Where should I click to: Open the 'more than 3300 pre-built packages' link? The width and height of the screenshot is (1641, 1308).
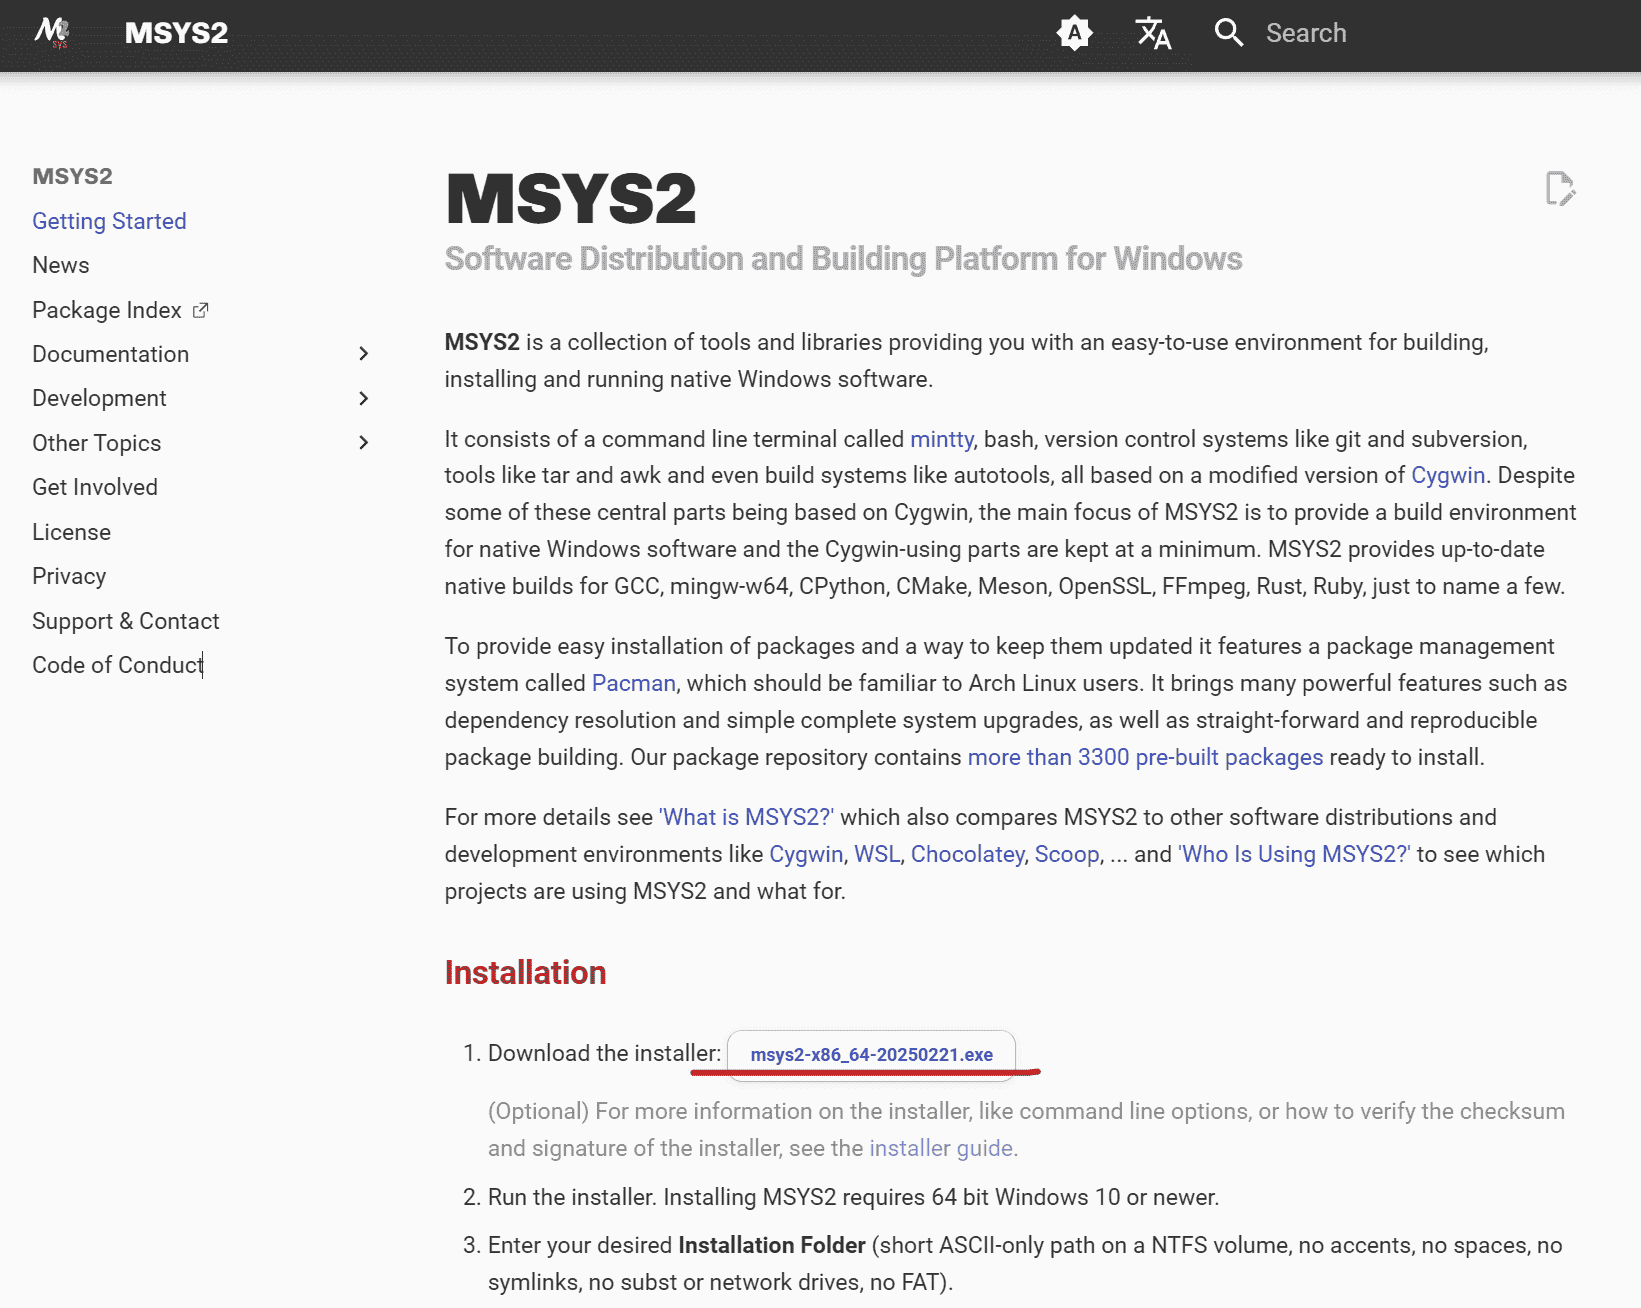(x=1145, y=757)
